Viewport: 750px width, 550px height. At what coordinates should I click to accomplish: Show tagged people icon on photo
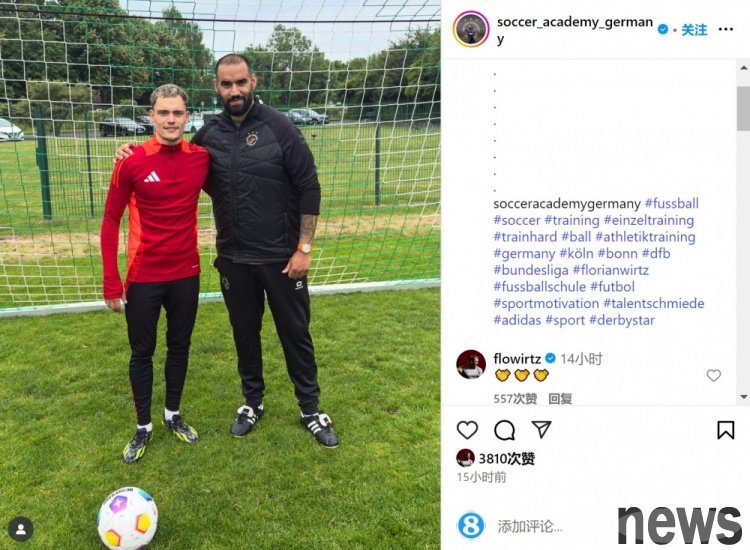(x=21, y=529)
